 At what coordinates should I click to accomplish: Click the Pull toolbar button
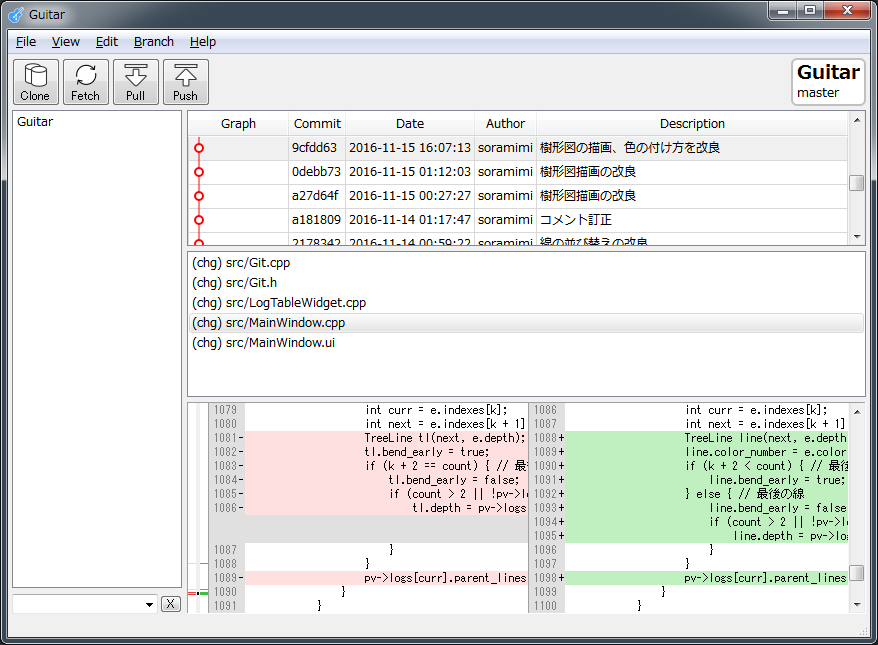point(136,82)
